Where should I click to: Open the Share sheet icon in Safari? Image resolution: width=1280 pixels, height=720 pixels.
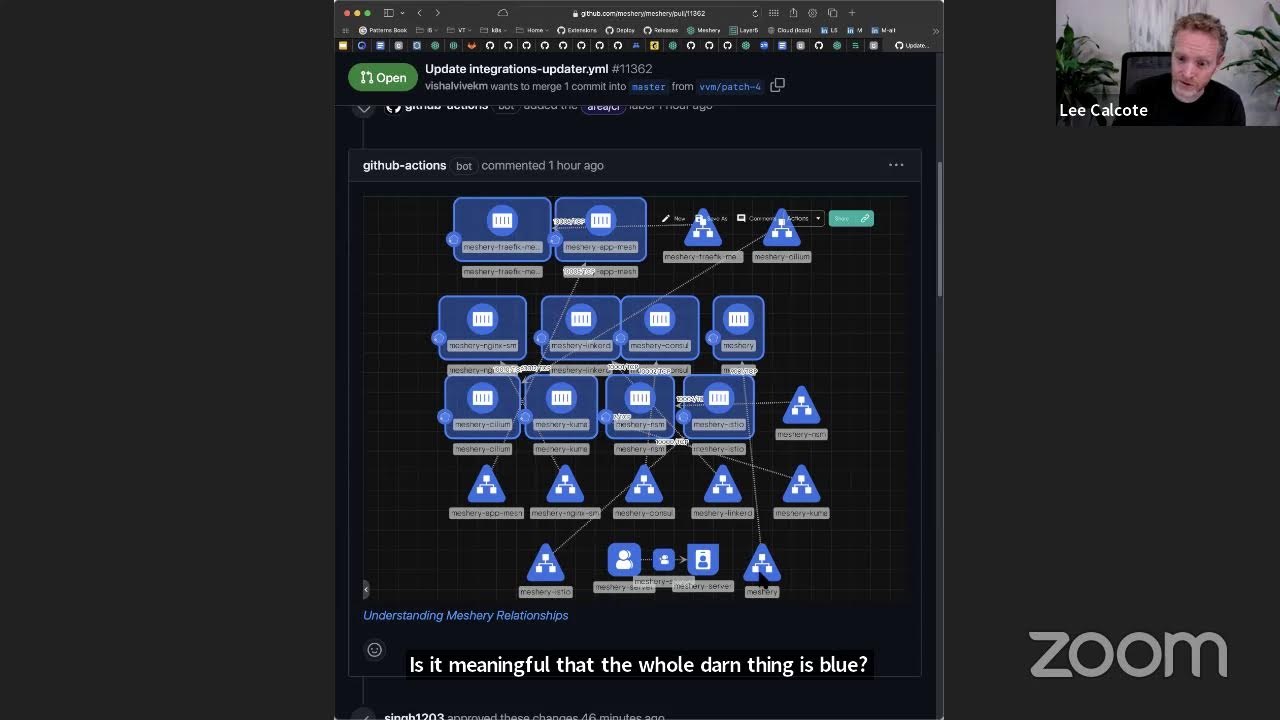(793, 13)
